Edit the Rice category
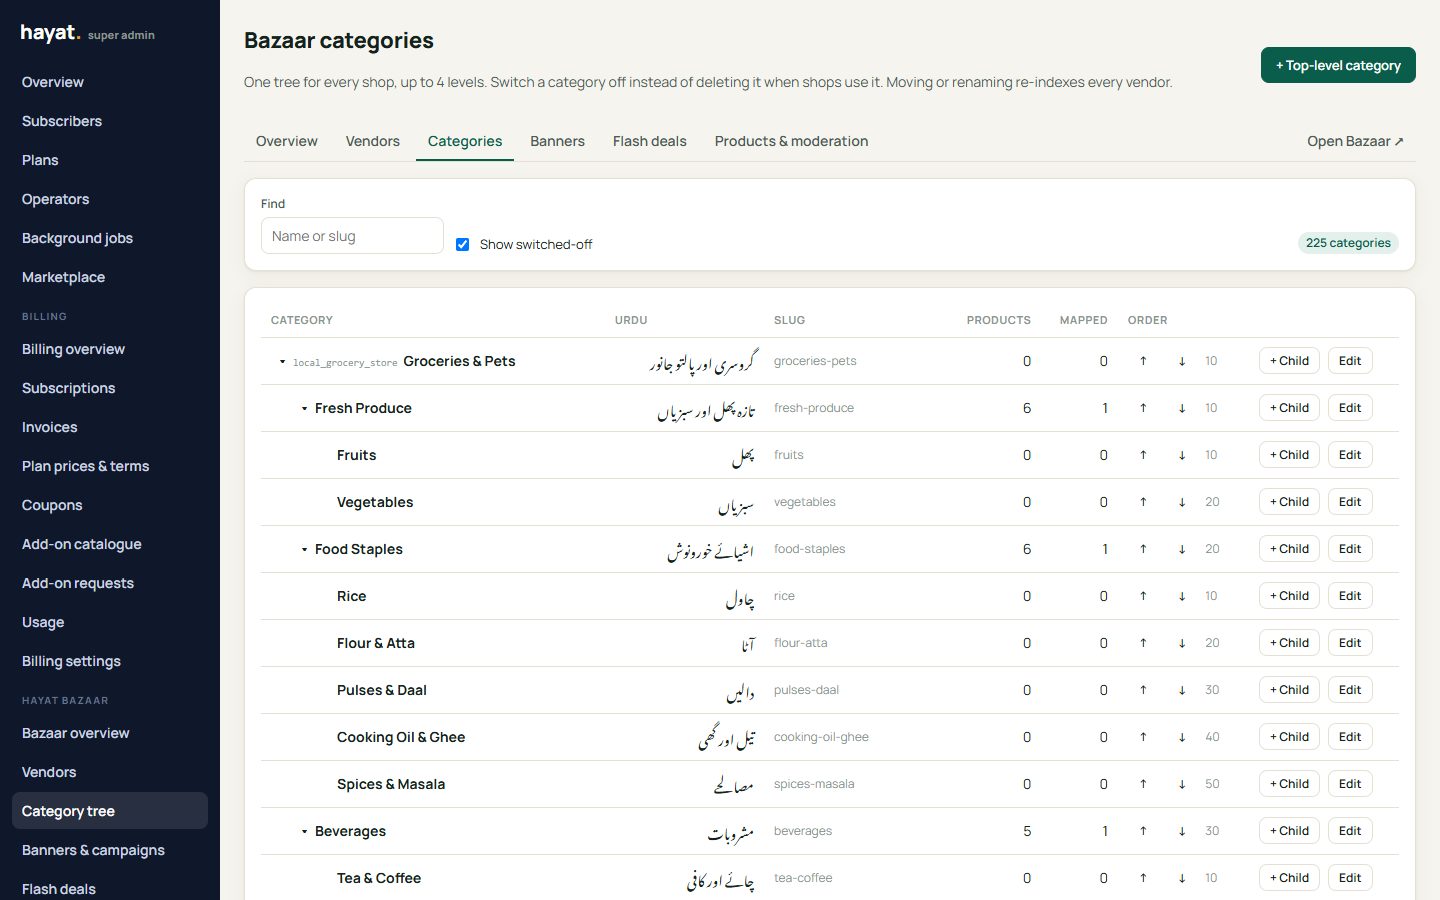Image resolution: width=1440 pixels, height=900 pixels. tap(1350, 596)
